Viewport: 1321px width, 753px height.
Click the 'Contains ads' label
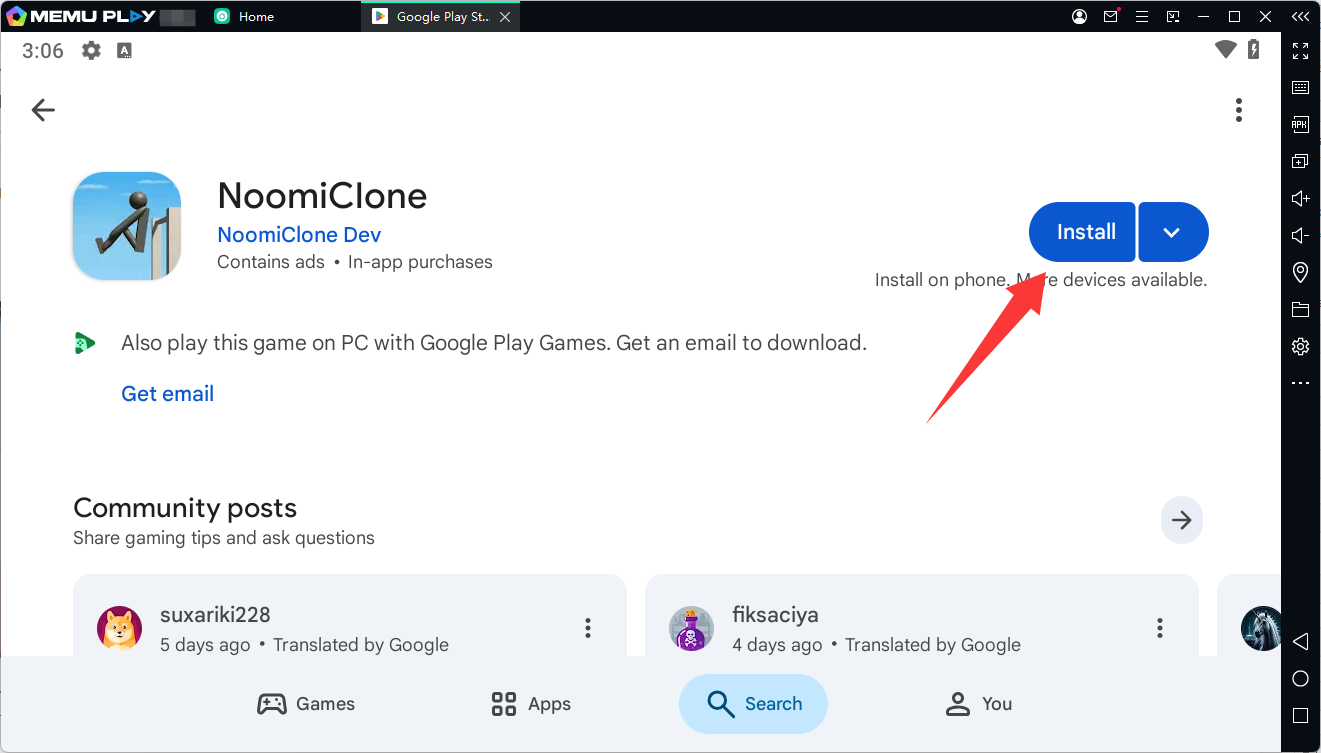pyautogui.click(x=271, y=262)
